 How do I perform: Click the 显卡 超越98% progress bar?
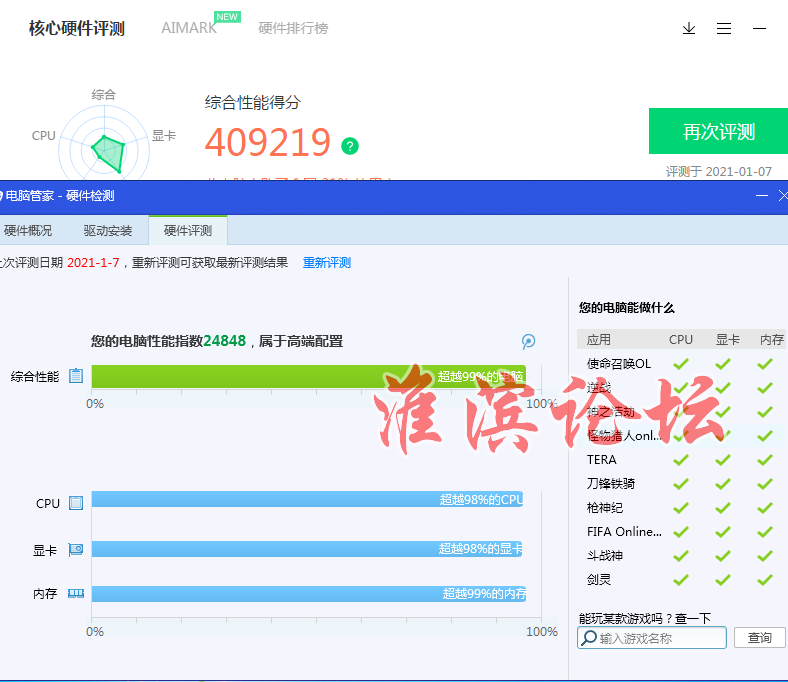(x=307, y=549)
